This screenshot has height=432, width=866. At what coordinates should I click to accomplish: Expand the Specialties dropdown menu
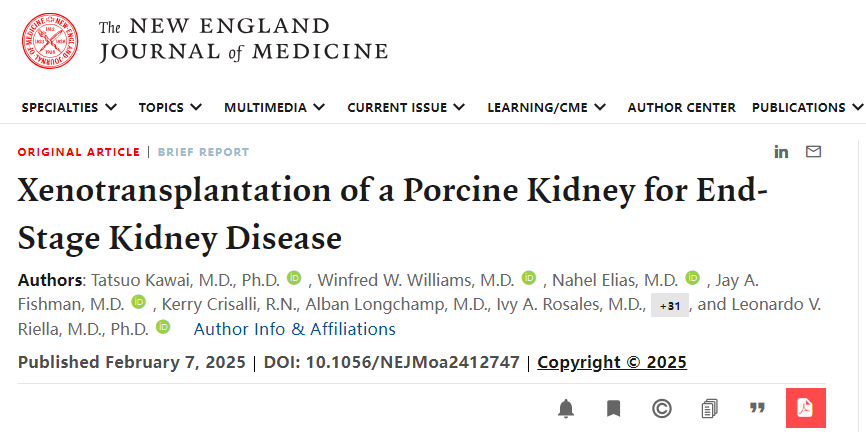69,107
